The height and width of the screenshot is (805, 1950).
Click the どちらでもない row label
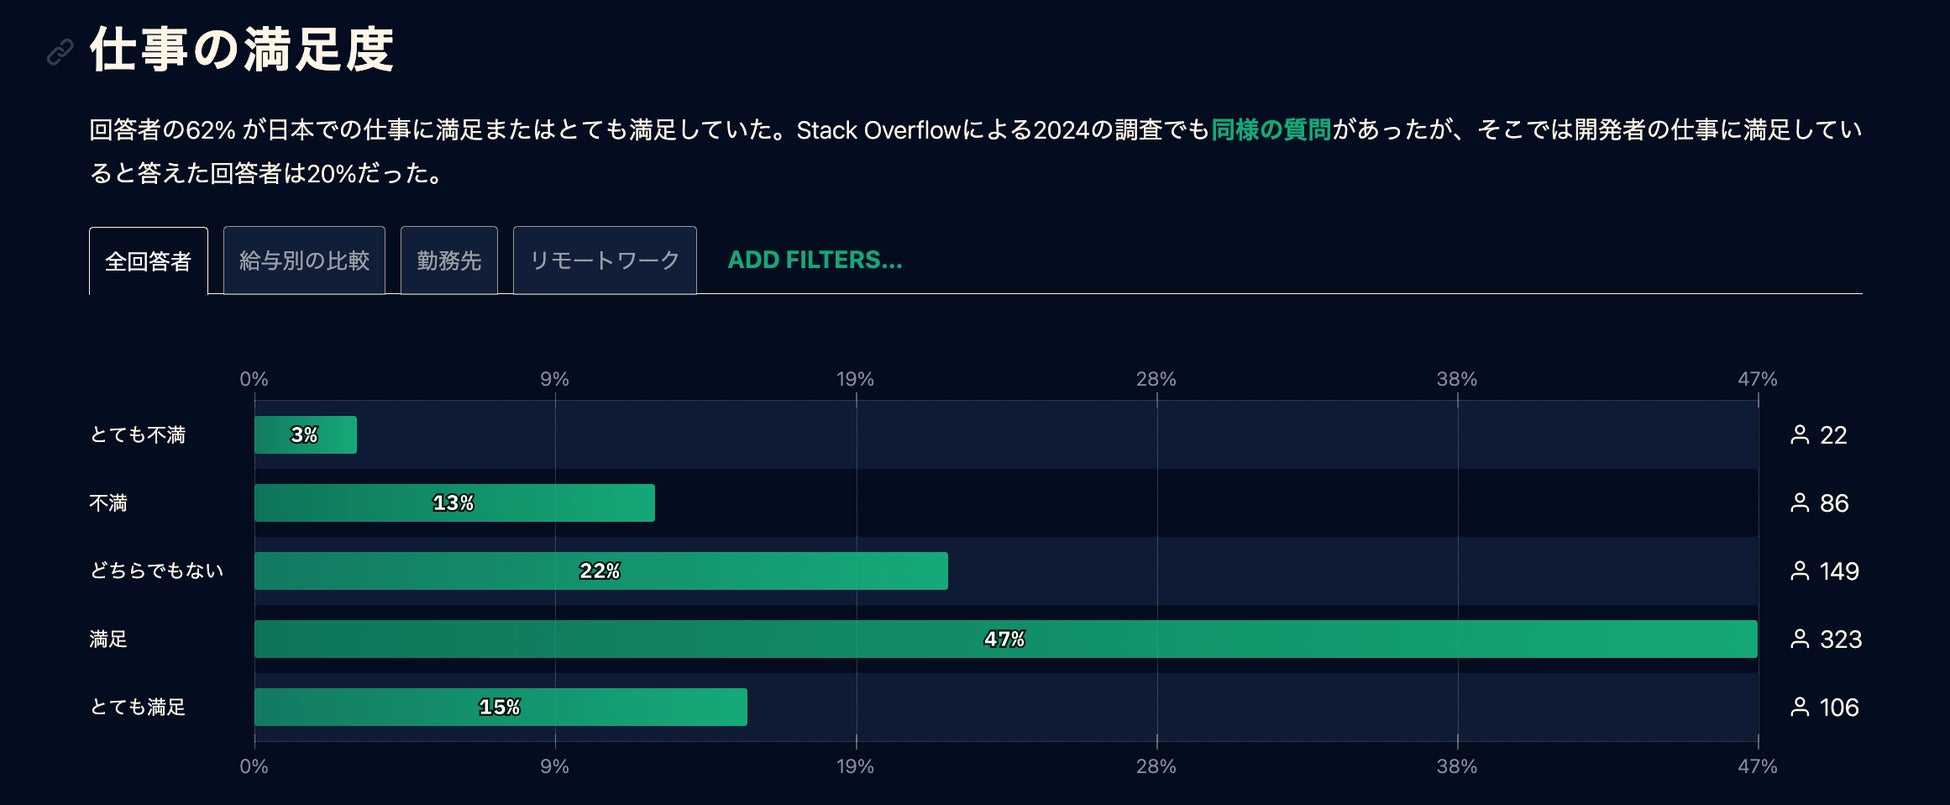[157, 571]
